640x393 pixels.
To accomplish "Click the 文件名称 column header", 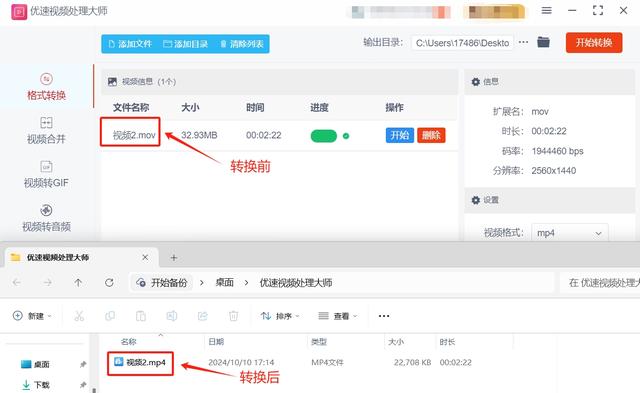I will (x=131, y=108).
